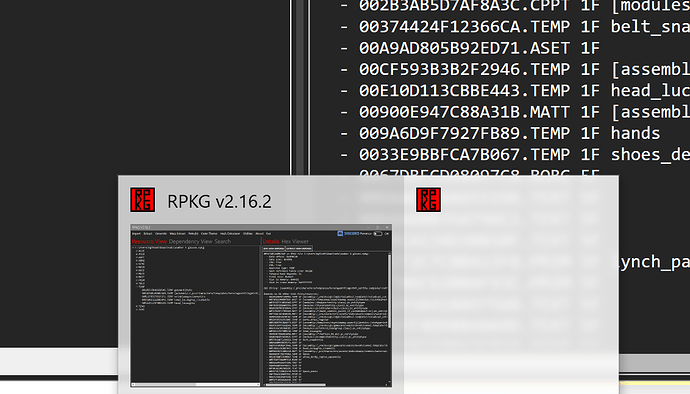Select the 00900E947C88A31B.MATT row

pos(515,112)
